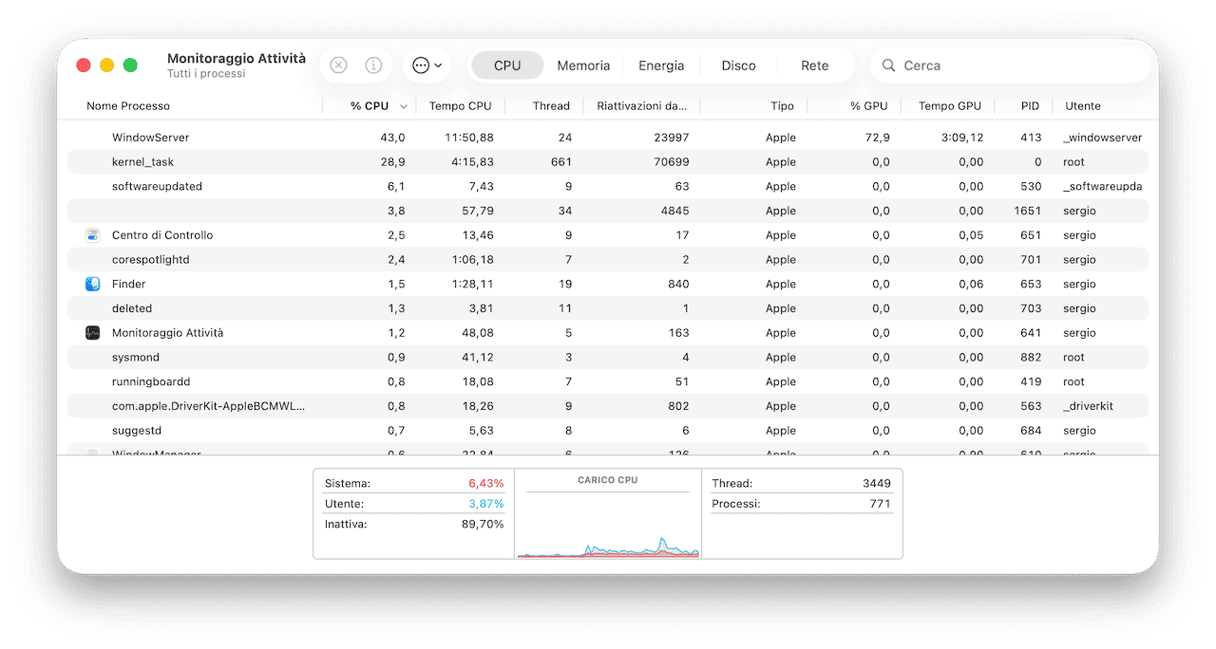Screen dimensions: 1216x649
Task: Open the ellipsis options menu button
Action: (427, 65)
